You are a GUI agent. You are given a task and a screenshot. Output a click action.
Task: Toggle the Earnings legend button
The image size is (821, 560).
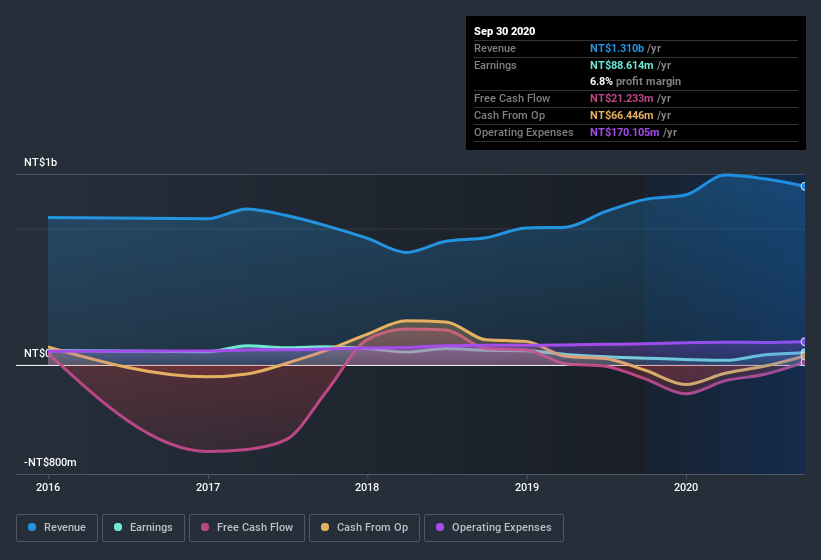[143, 528]
